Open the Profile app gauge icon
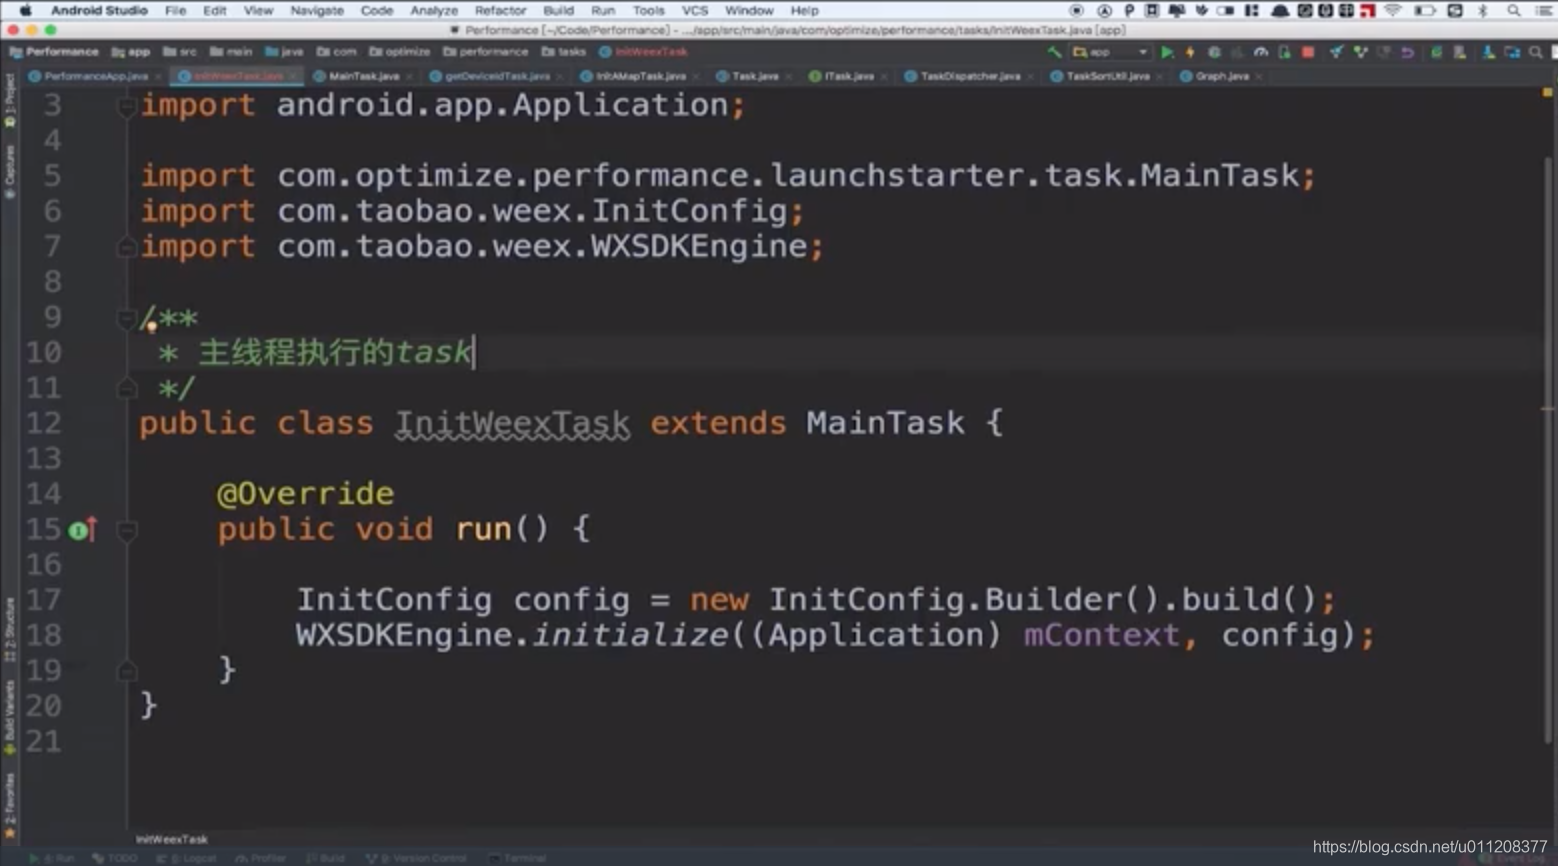The width and height of the screenshot is (1558, 866). [x=1261, y=52]
